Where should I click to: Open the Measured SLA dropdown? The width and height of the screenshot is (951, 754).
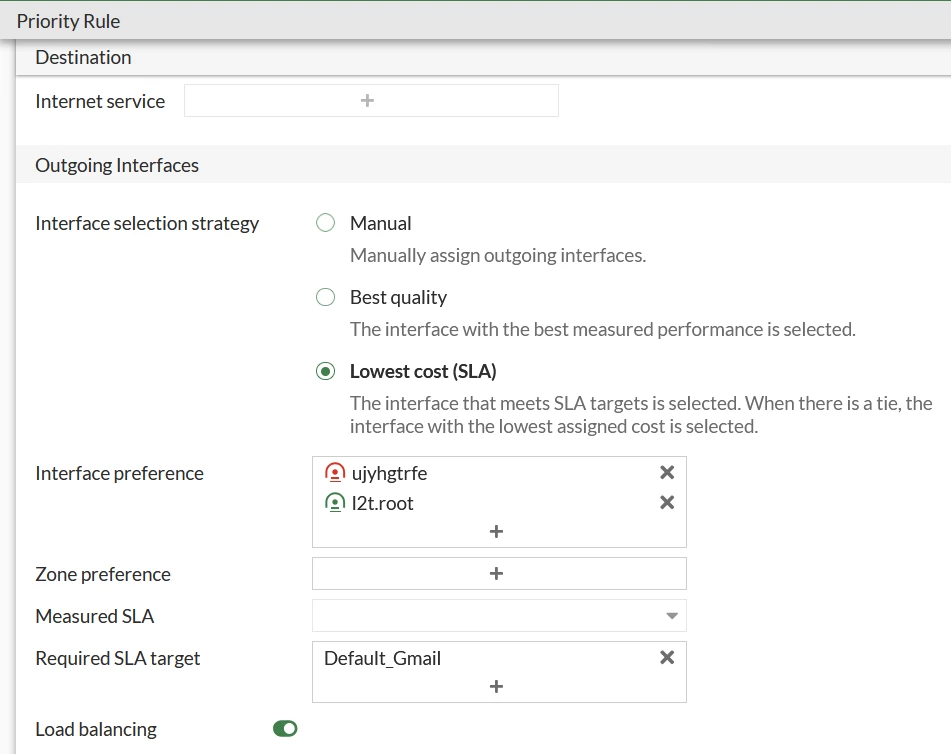pos(499,616)
